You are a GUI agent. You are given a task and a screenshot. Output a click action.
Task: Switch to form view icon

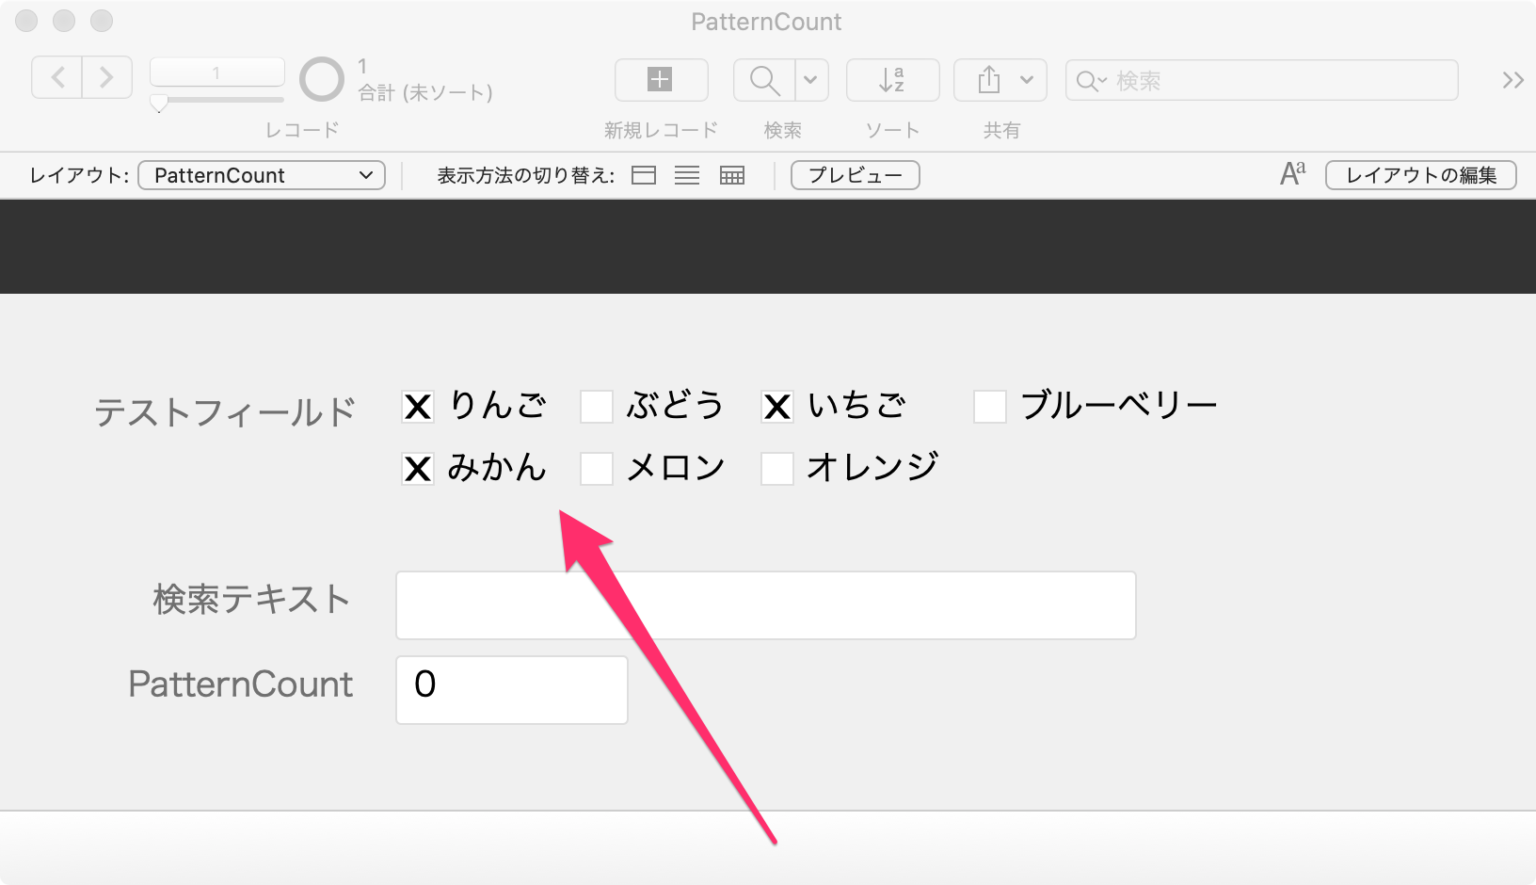pyautogui.click(x=643, y=174)
